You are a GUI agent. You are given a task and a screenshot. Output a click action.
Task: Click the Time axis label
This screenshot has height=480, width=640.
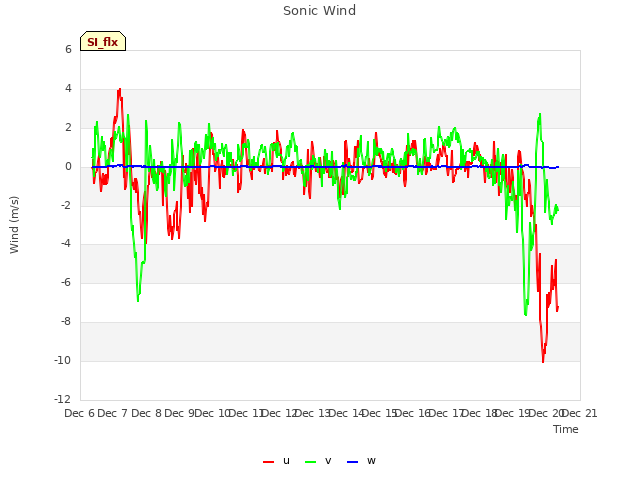click(566, 429)
